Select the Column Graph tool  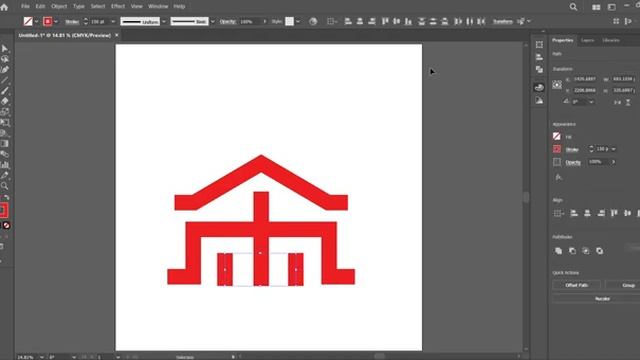pos(4,165)
